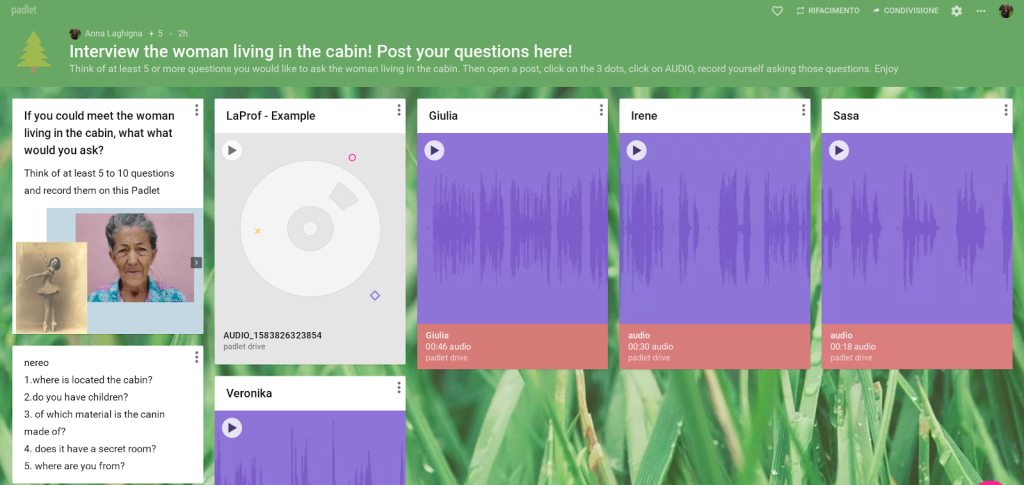Viewport: 1024px width, 485px height.
Task: Open options menu on Giulia's post
Action: click(x=601, y=110)
